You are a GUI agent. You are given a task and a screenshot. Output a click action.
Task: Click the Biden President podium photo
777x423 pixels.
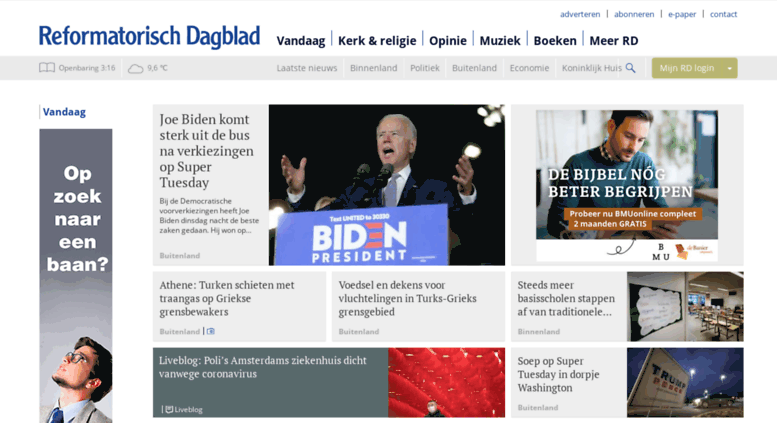tap(387, 185)
